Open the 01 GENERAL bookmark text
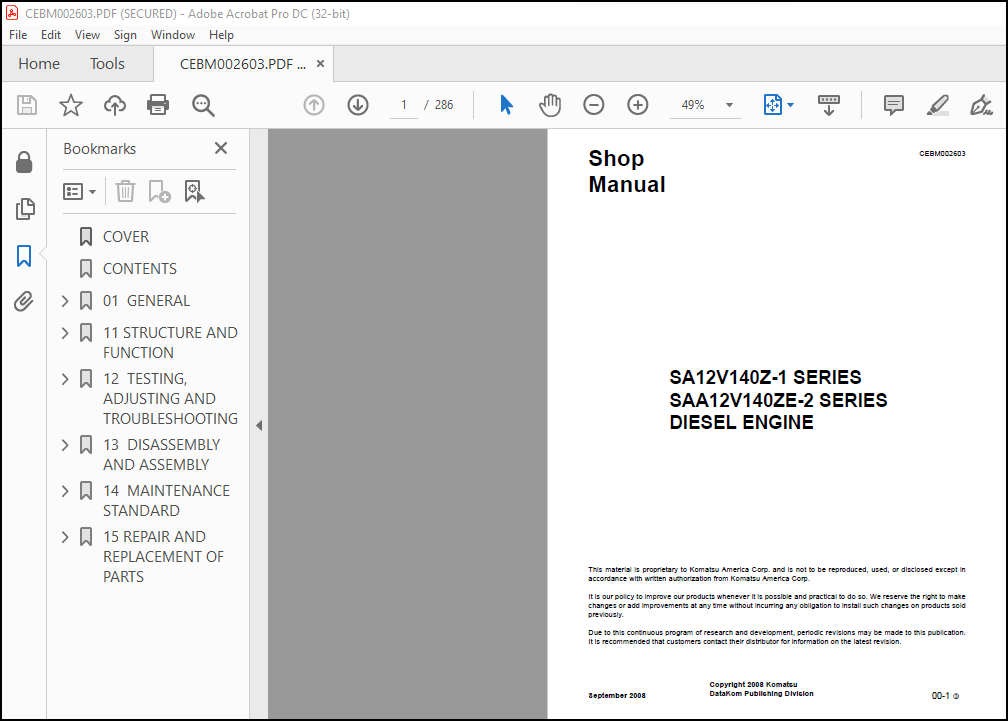 coord(147,301)
